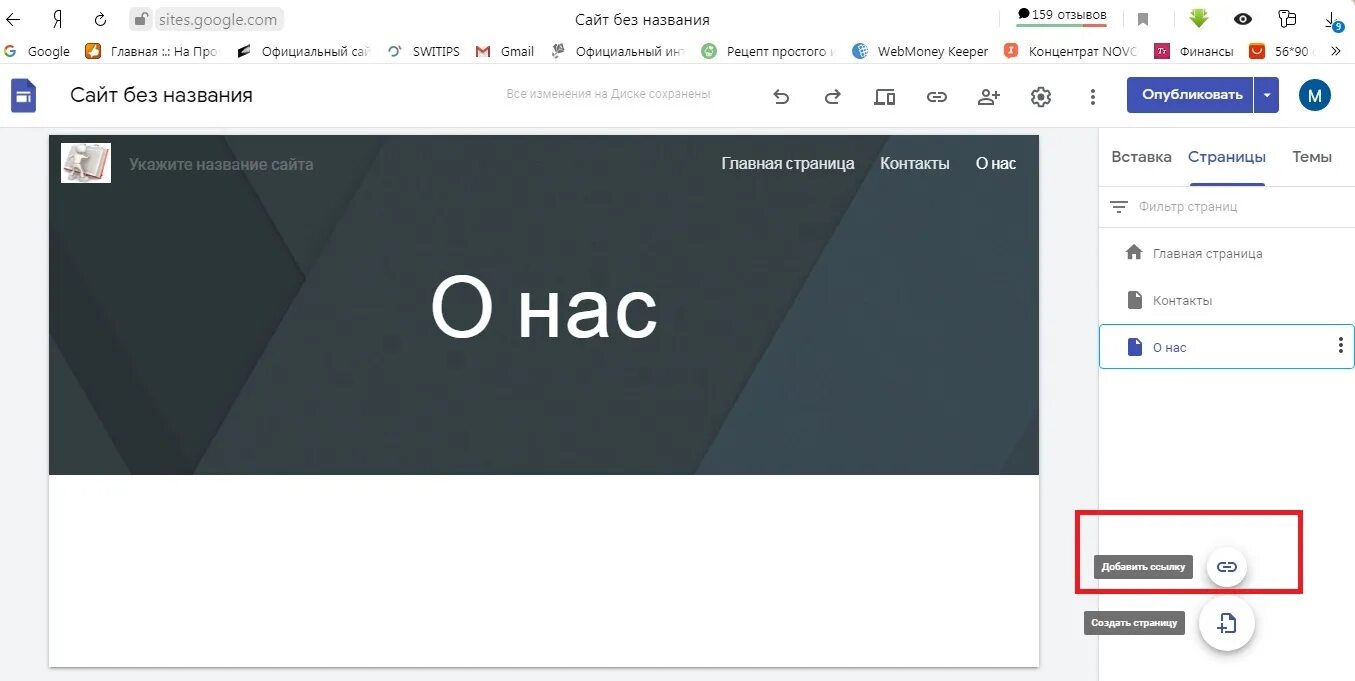This screenshot has width=1355, height=681.
Task: Undo the last change
Action: (x=781, y=96)
